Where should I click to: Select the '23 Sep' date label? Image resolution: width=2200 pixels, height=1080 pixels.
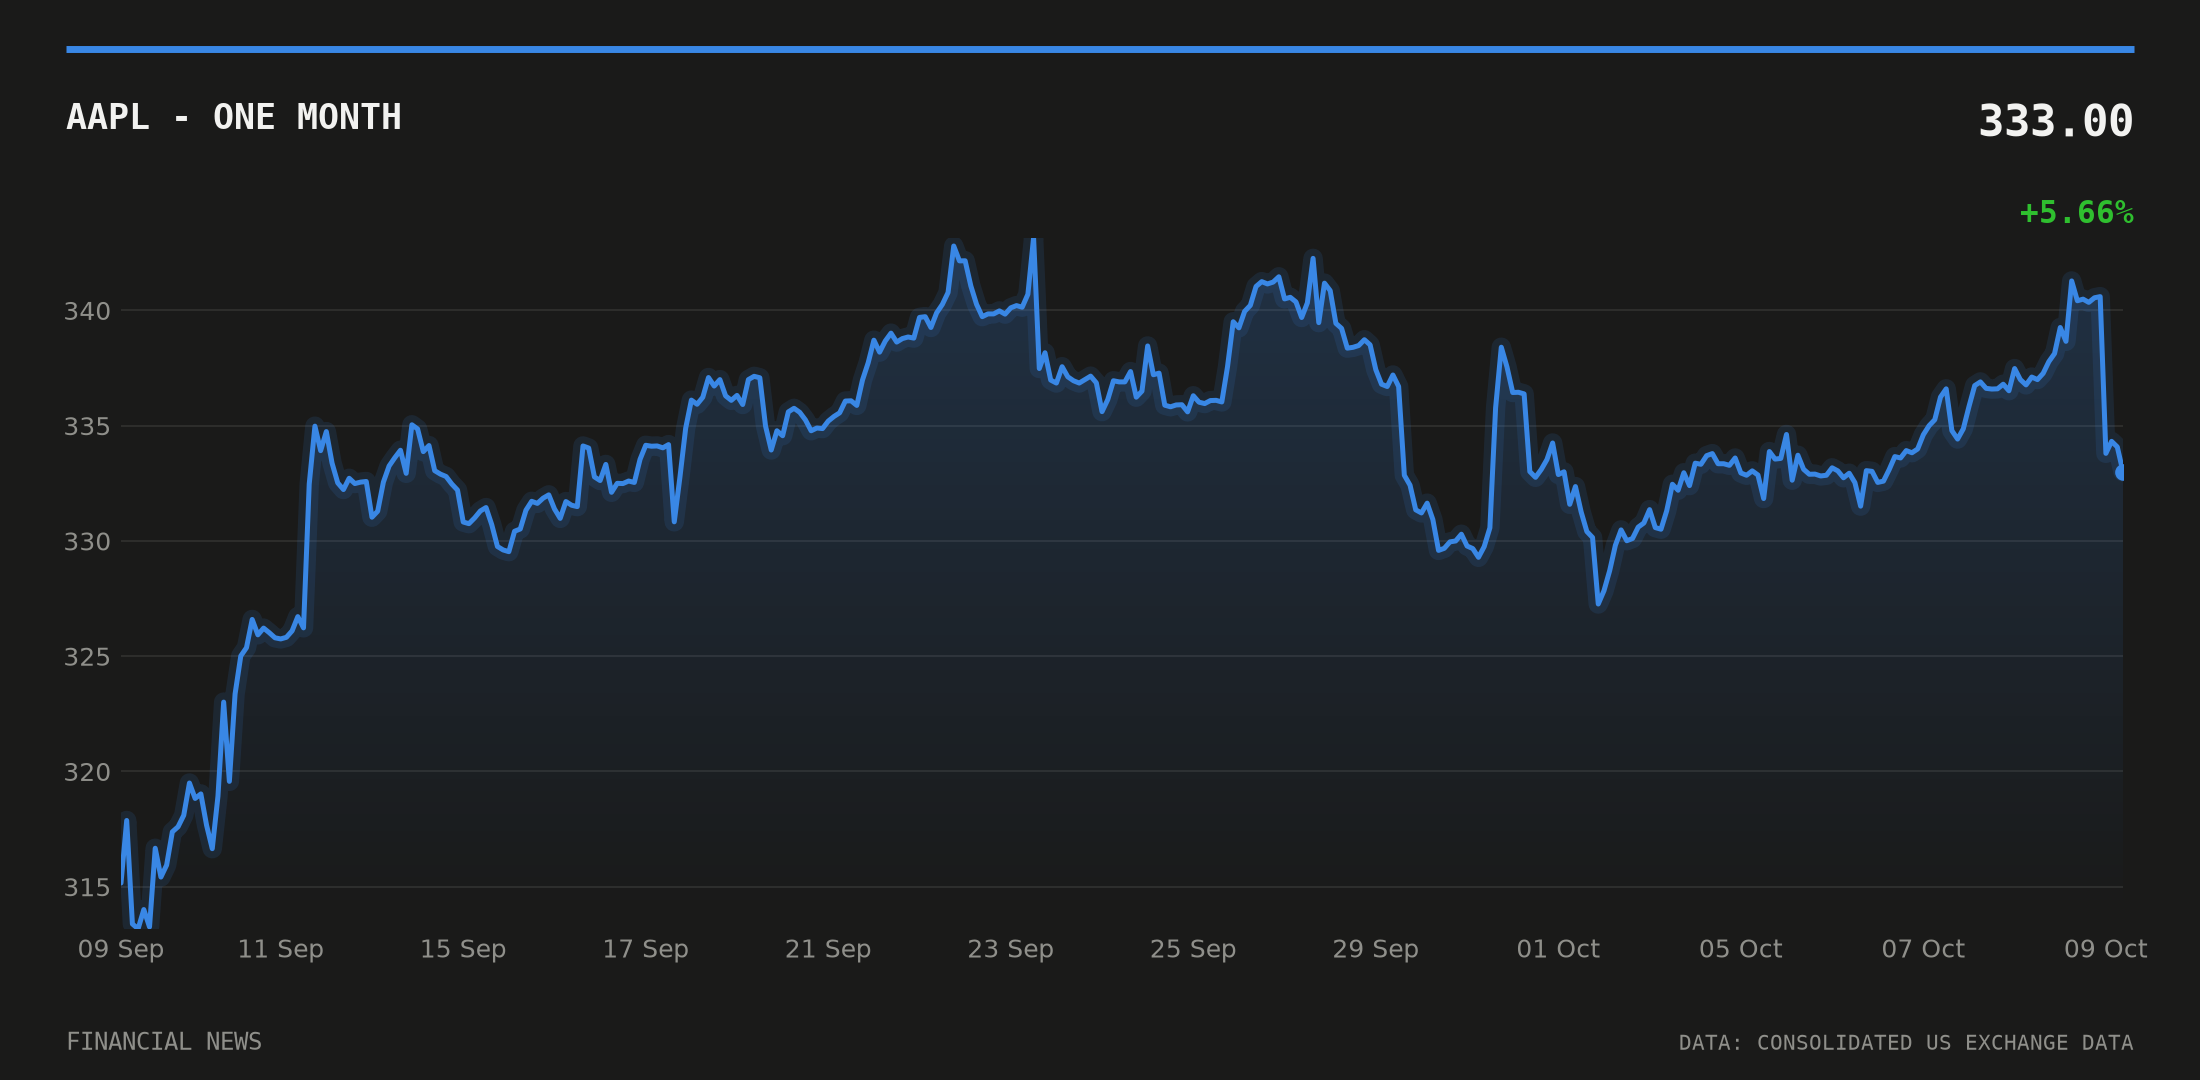pyautogui.click(x=1010, y=949)
